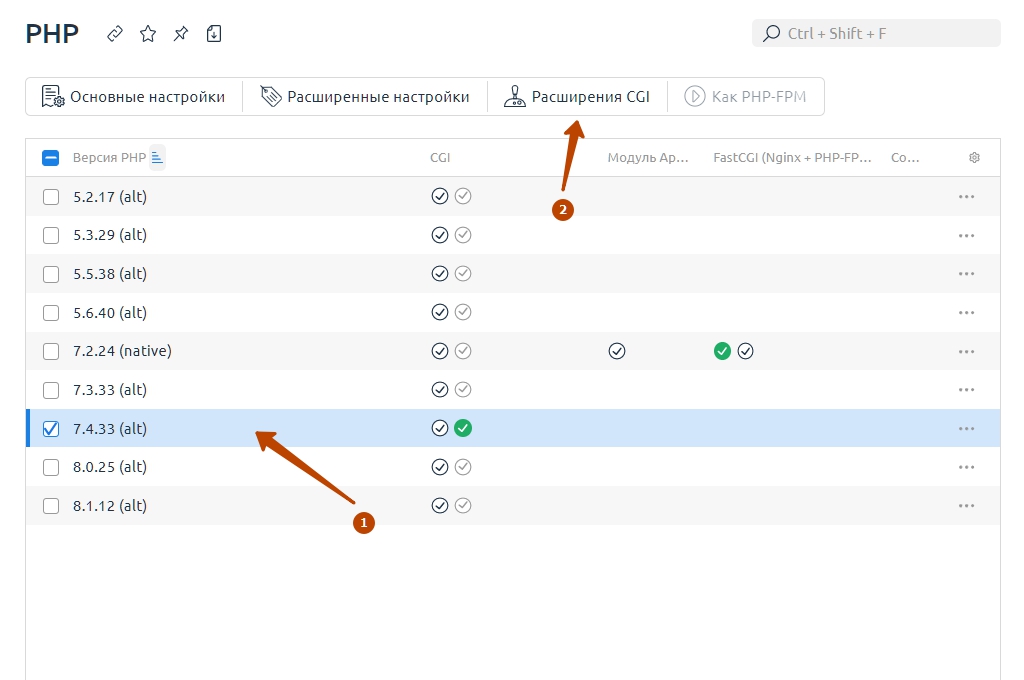Viewport: 1024px width, 680px height.
Task: Check the 8.1.12 (alt) row checkbox
Action: point(51,506)
